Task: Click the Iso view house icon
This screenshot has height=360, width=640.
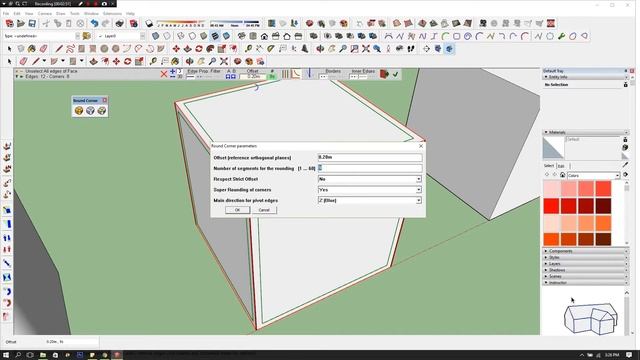Action: pos(242,36)
